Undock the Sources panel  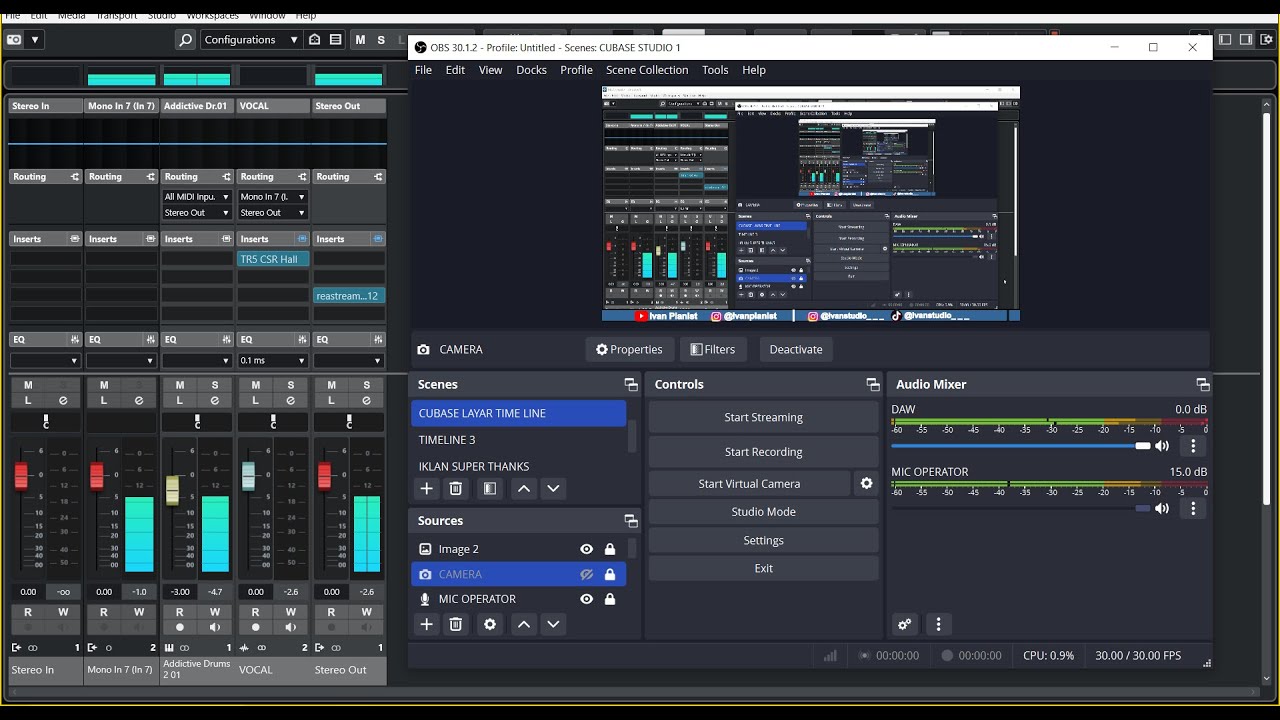pyautogui.click(x=631, y=521)
